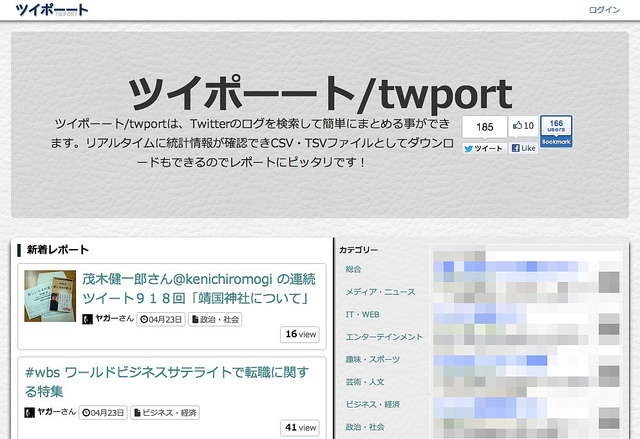Open the 茂木健一郎さん 靖国神社 report title
This screenshot has width=640, height=439.
pos(198,288)
